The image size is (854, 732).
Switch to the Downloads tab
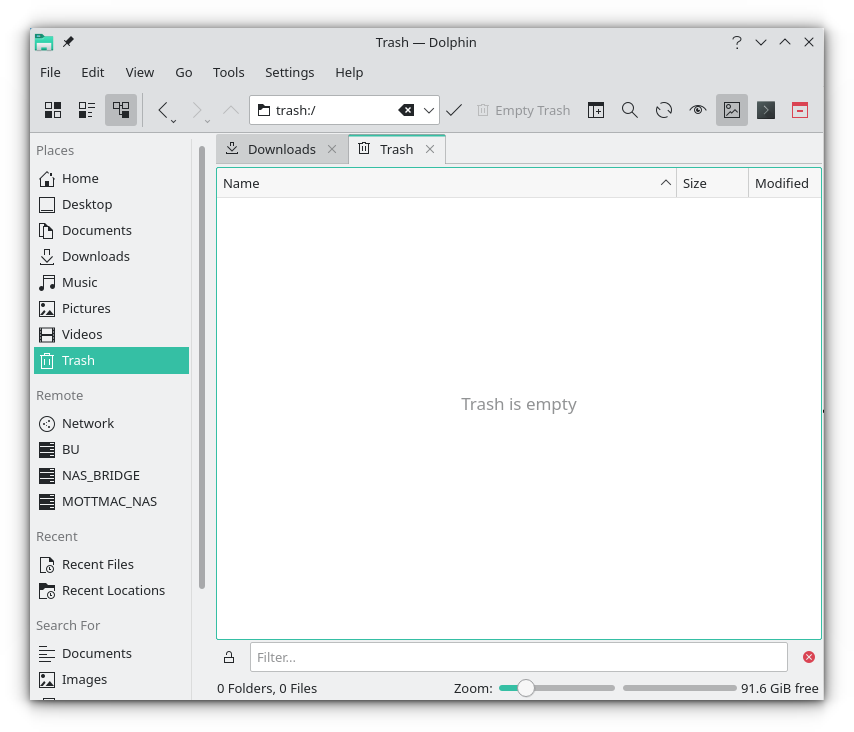pos(282,149)
